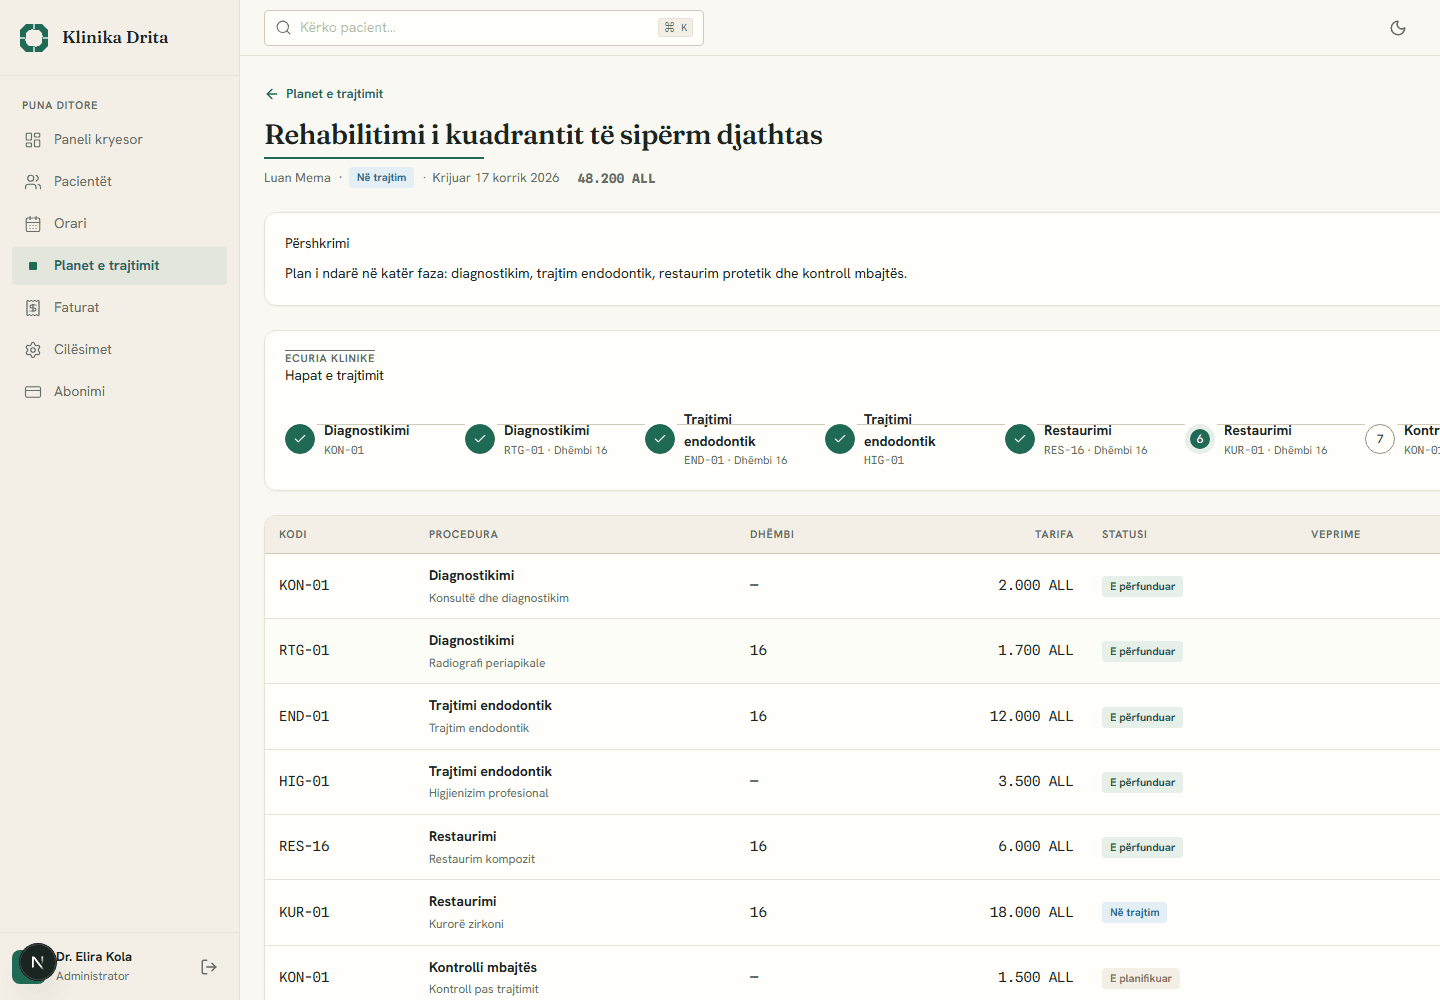Click the HIG-01 code in the table
The height and width of the screenshot is (1000, 1440).
304,782
